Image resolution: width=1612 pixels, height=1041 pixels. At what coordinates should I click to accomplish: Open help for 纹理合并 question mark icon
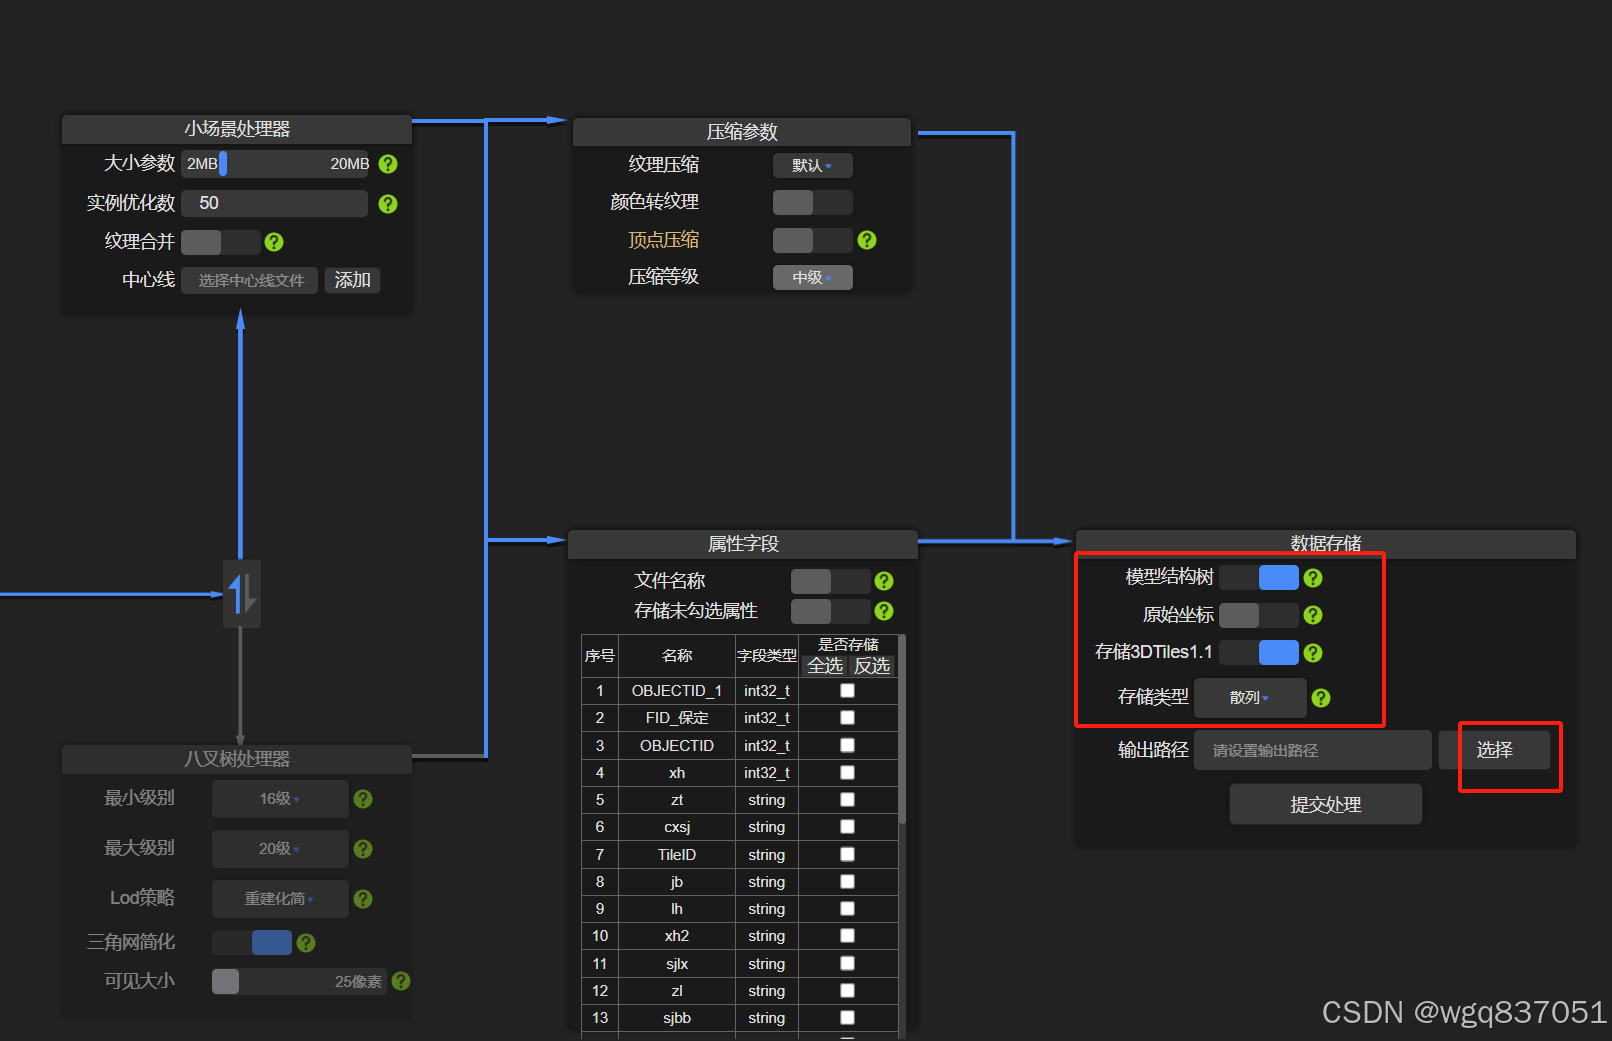pos(273,242)
